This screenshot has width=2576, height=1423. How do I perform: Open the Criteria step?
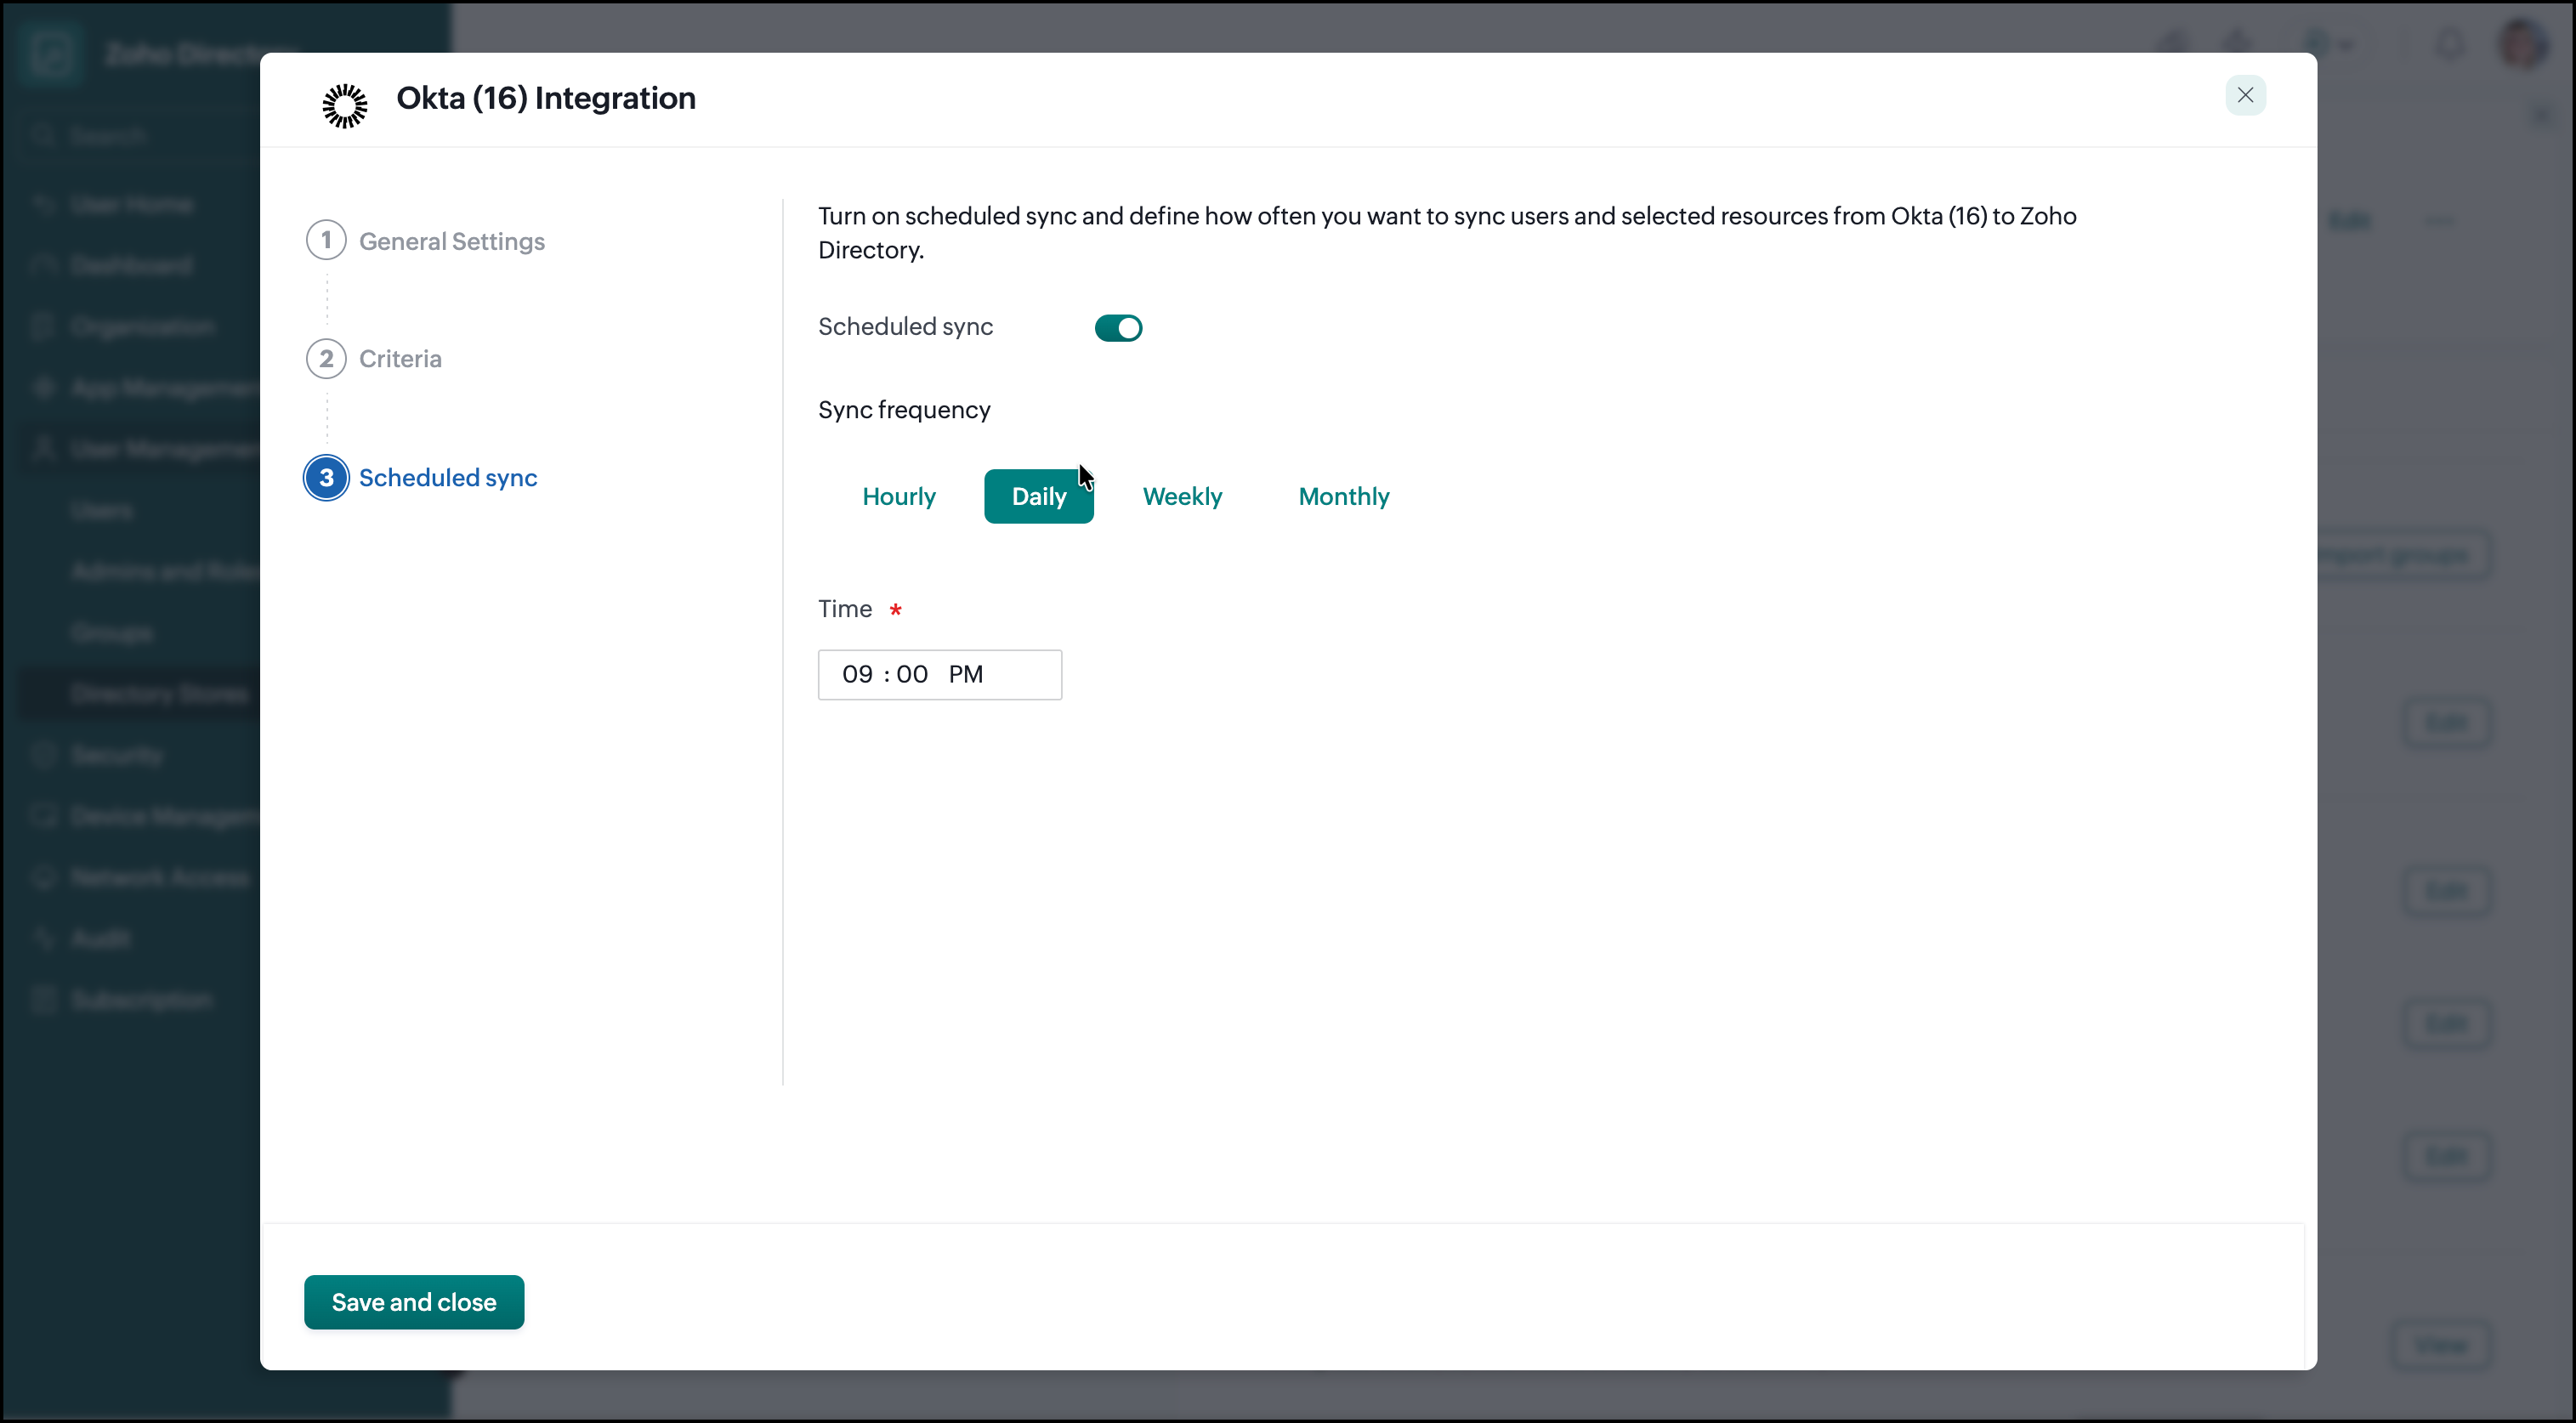point(400,358)
